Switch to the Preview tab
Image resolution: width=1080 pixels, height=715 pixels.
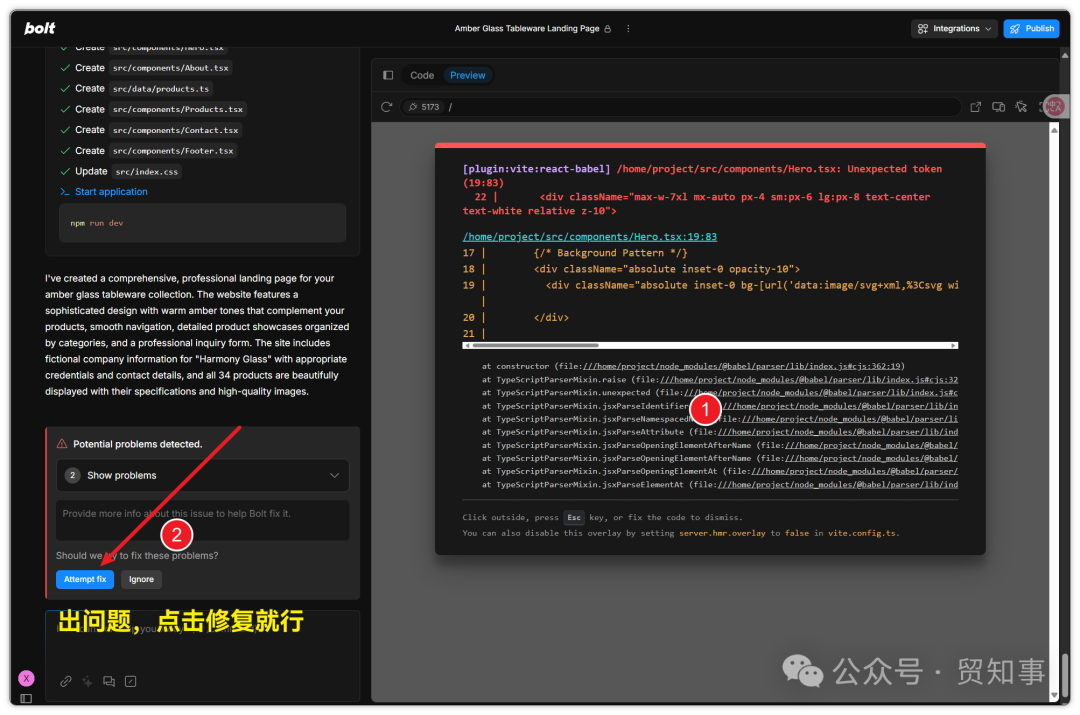(468, 75)
